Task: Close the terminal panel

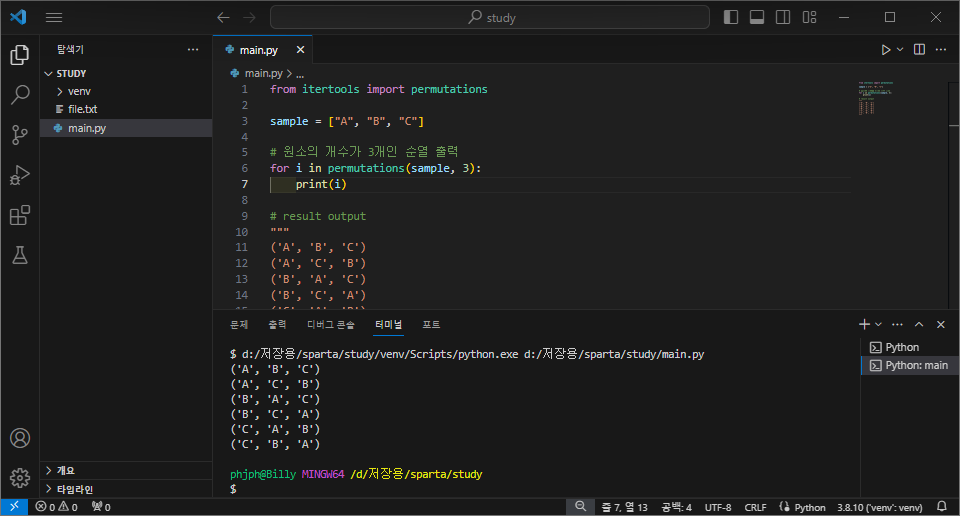Action: [941, 324]
